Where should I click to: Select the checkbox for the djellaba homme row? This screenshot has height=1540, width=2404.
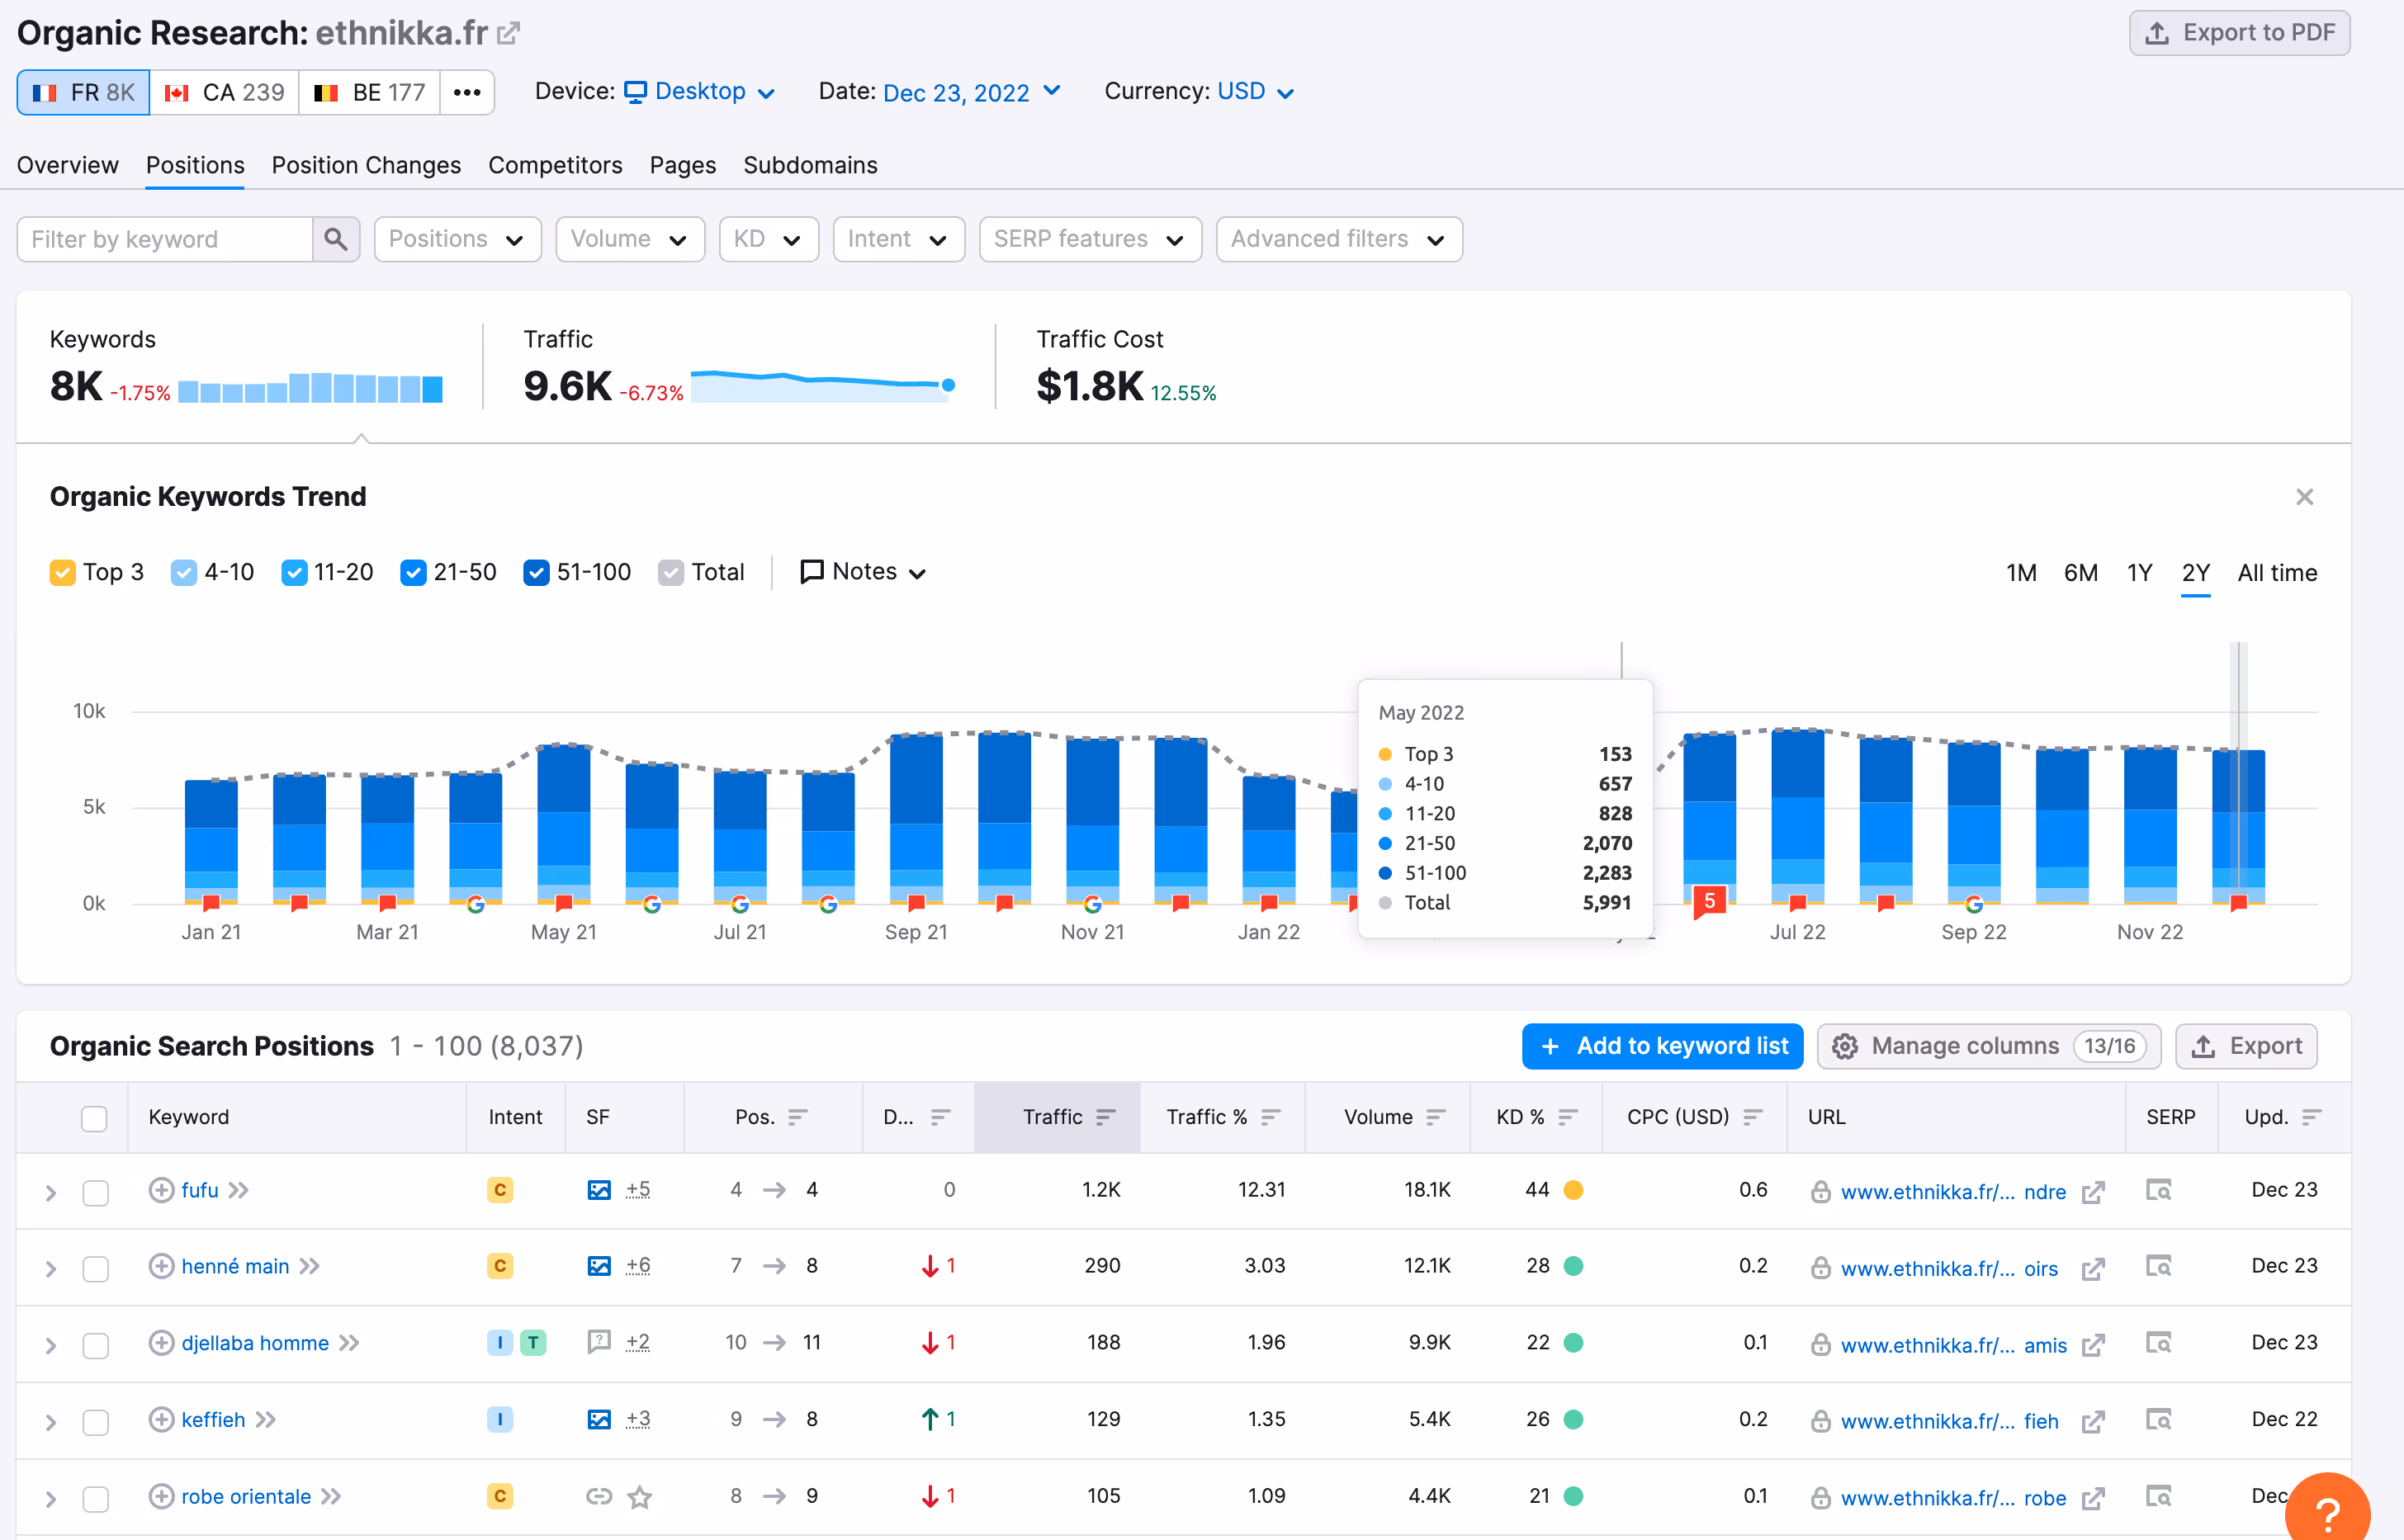(x=95, y=1345)
